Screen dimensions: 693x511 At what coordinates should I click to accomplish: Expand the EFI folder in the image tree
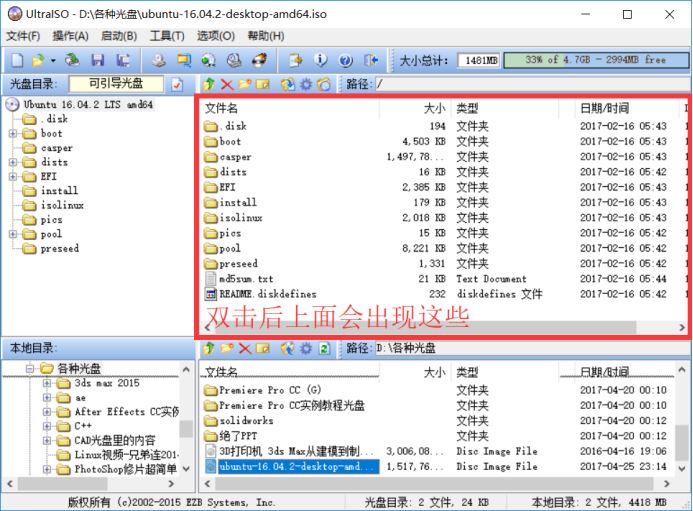coord(13,176)
